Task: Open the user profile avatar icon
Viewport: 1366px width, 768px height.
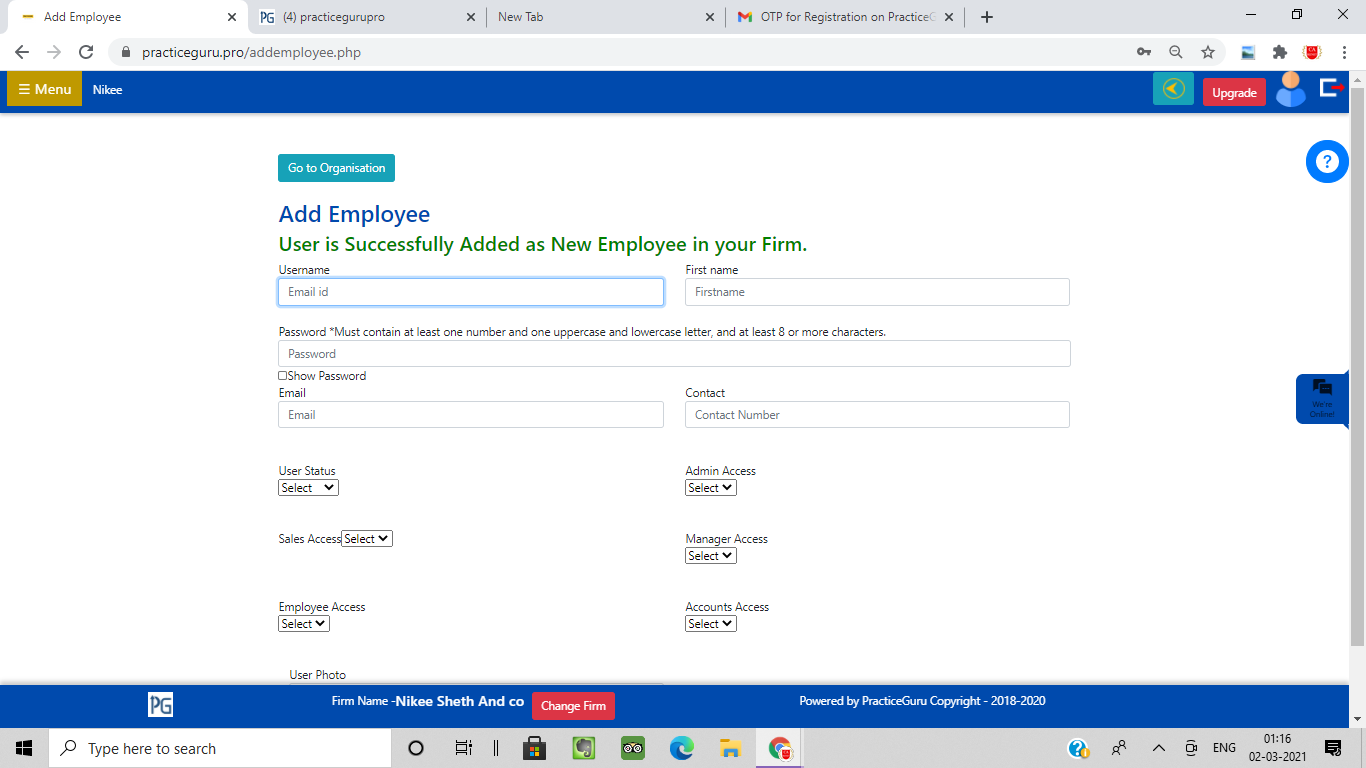Action: [x=1290, y=89]
